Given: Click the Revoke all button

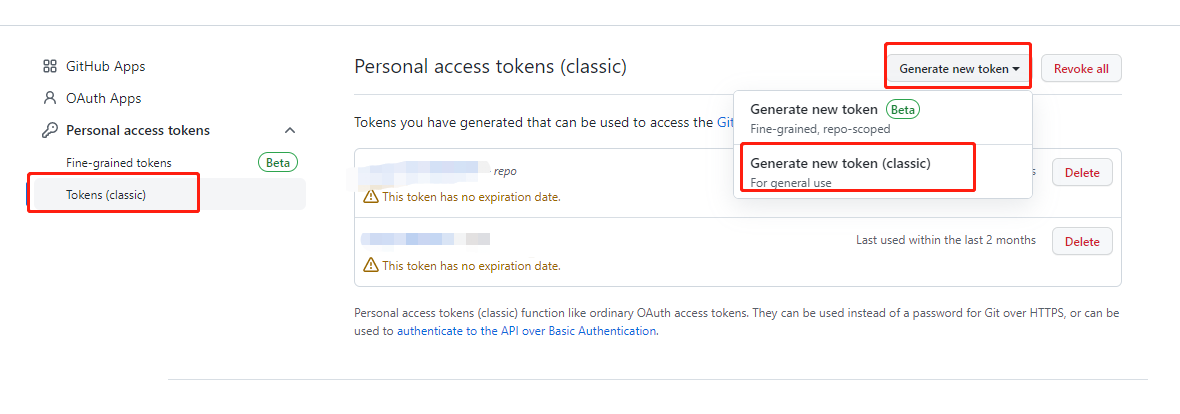Looking at the screenshot, I should coord(1081,68).
